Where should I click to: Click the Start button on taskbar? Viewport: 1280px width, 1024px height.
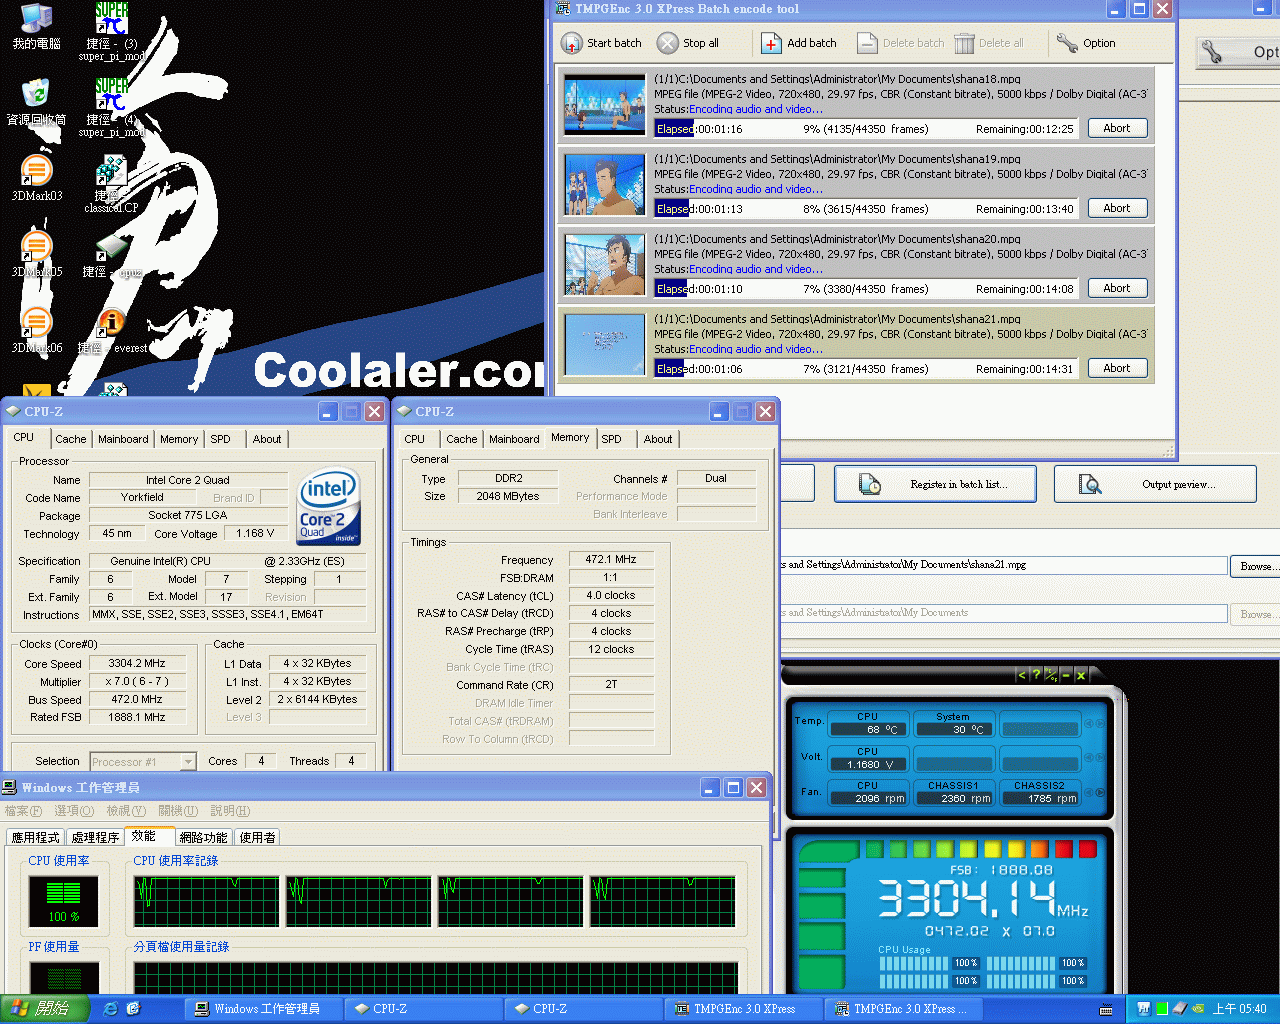tap(45, 1009)
